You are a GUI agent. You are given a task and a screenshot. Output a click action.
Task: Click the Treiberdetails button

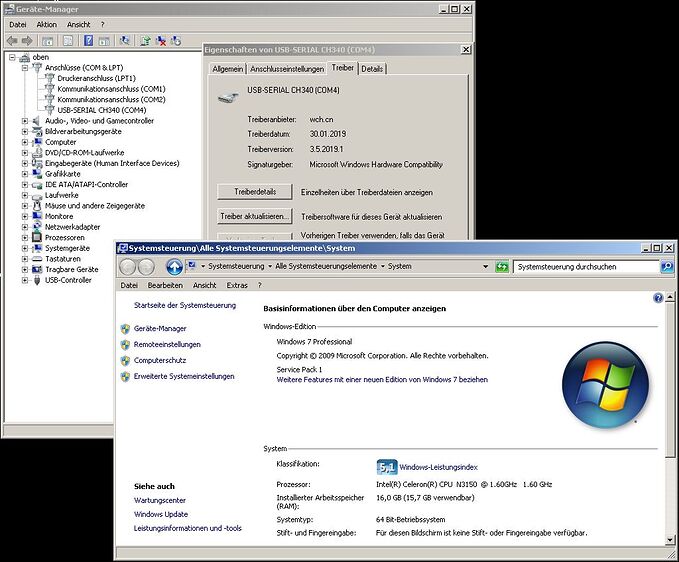point(255,191)
